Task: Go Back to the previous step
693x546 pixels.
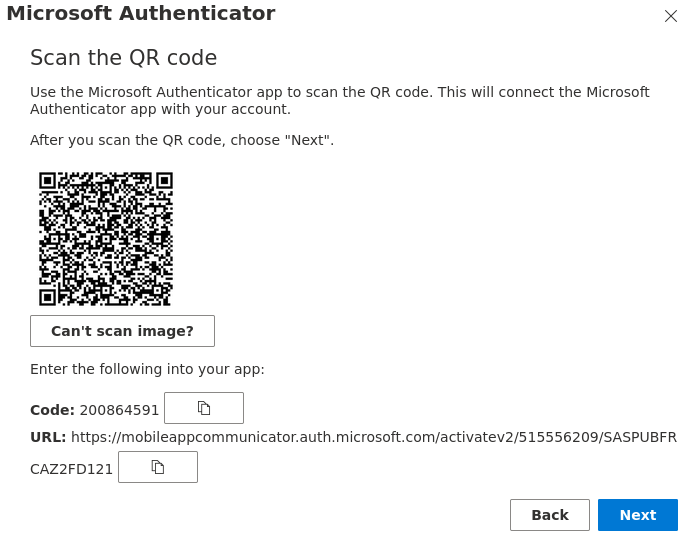Action: (x=550, y=515)
